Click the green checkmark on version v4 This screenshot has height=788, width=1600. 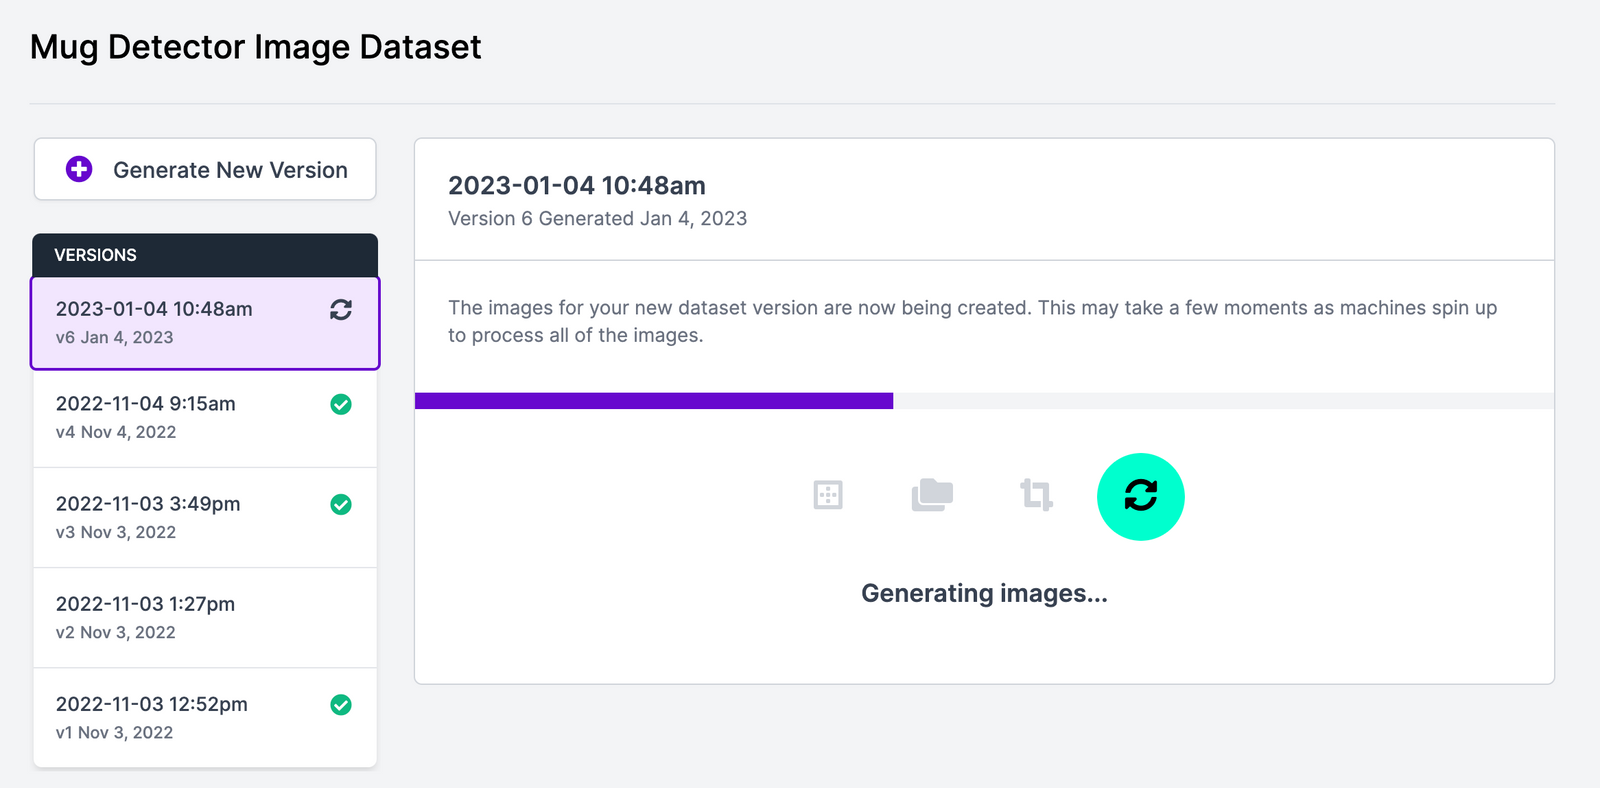(341, 404)
